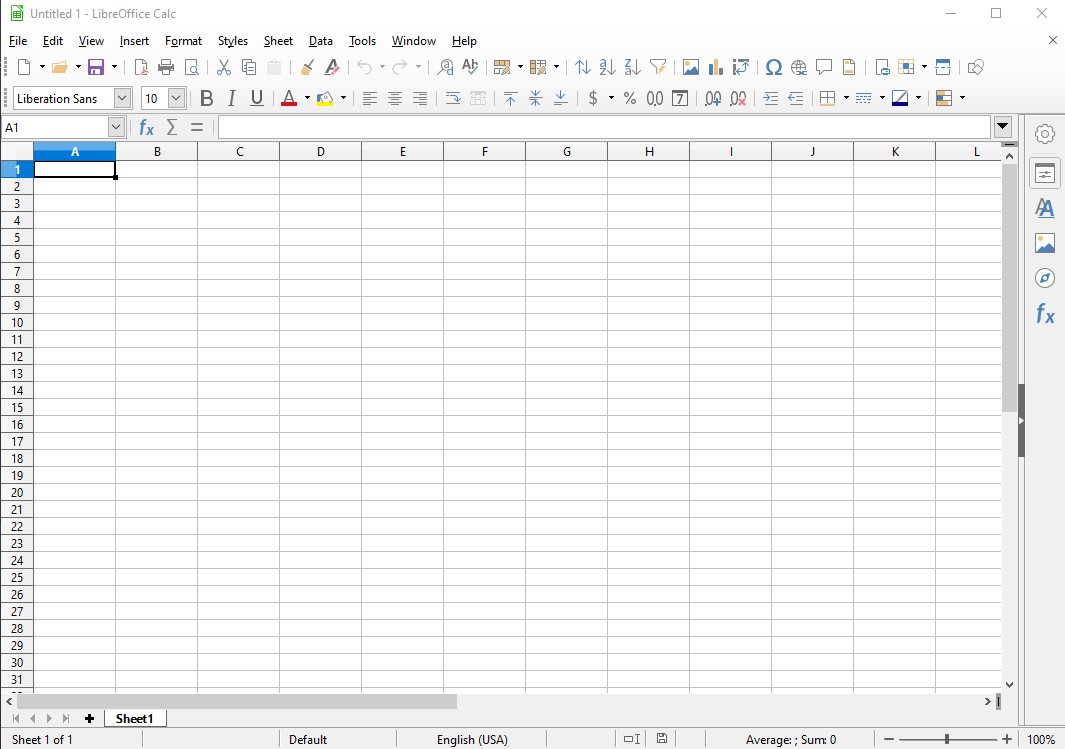Toggle Italic formatting

tap(232, 98)
